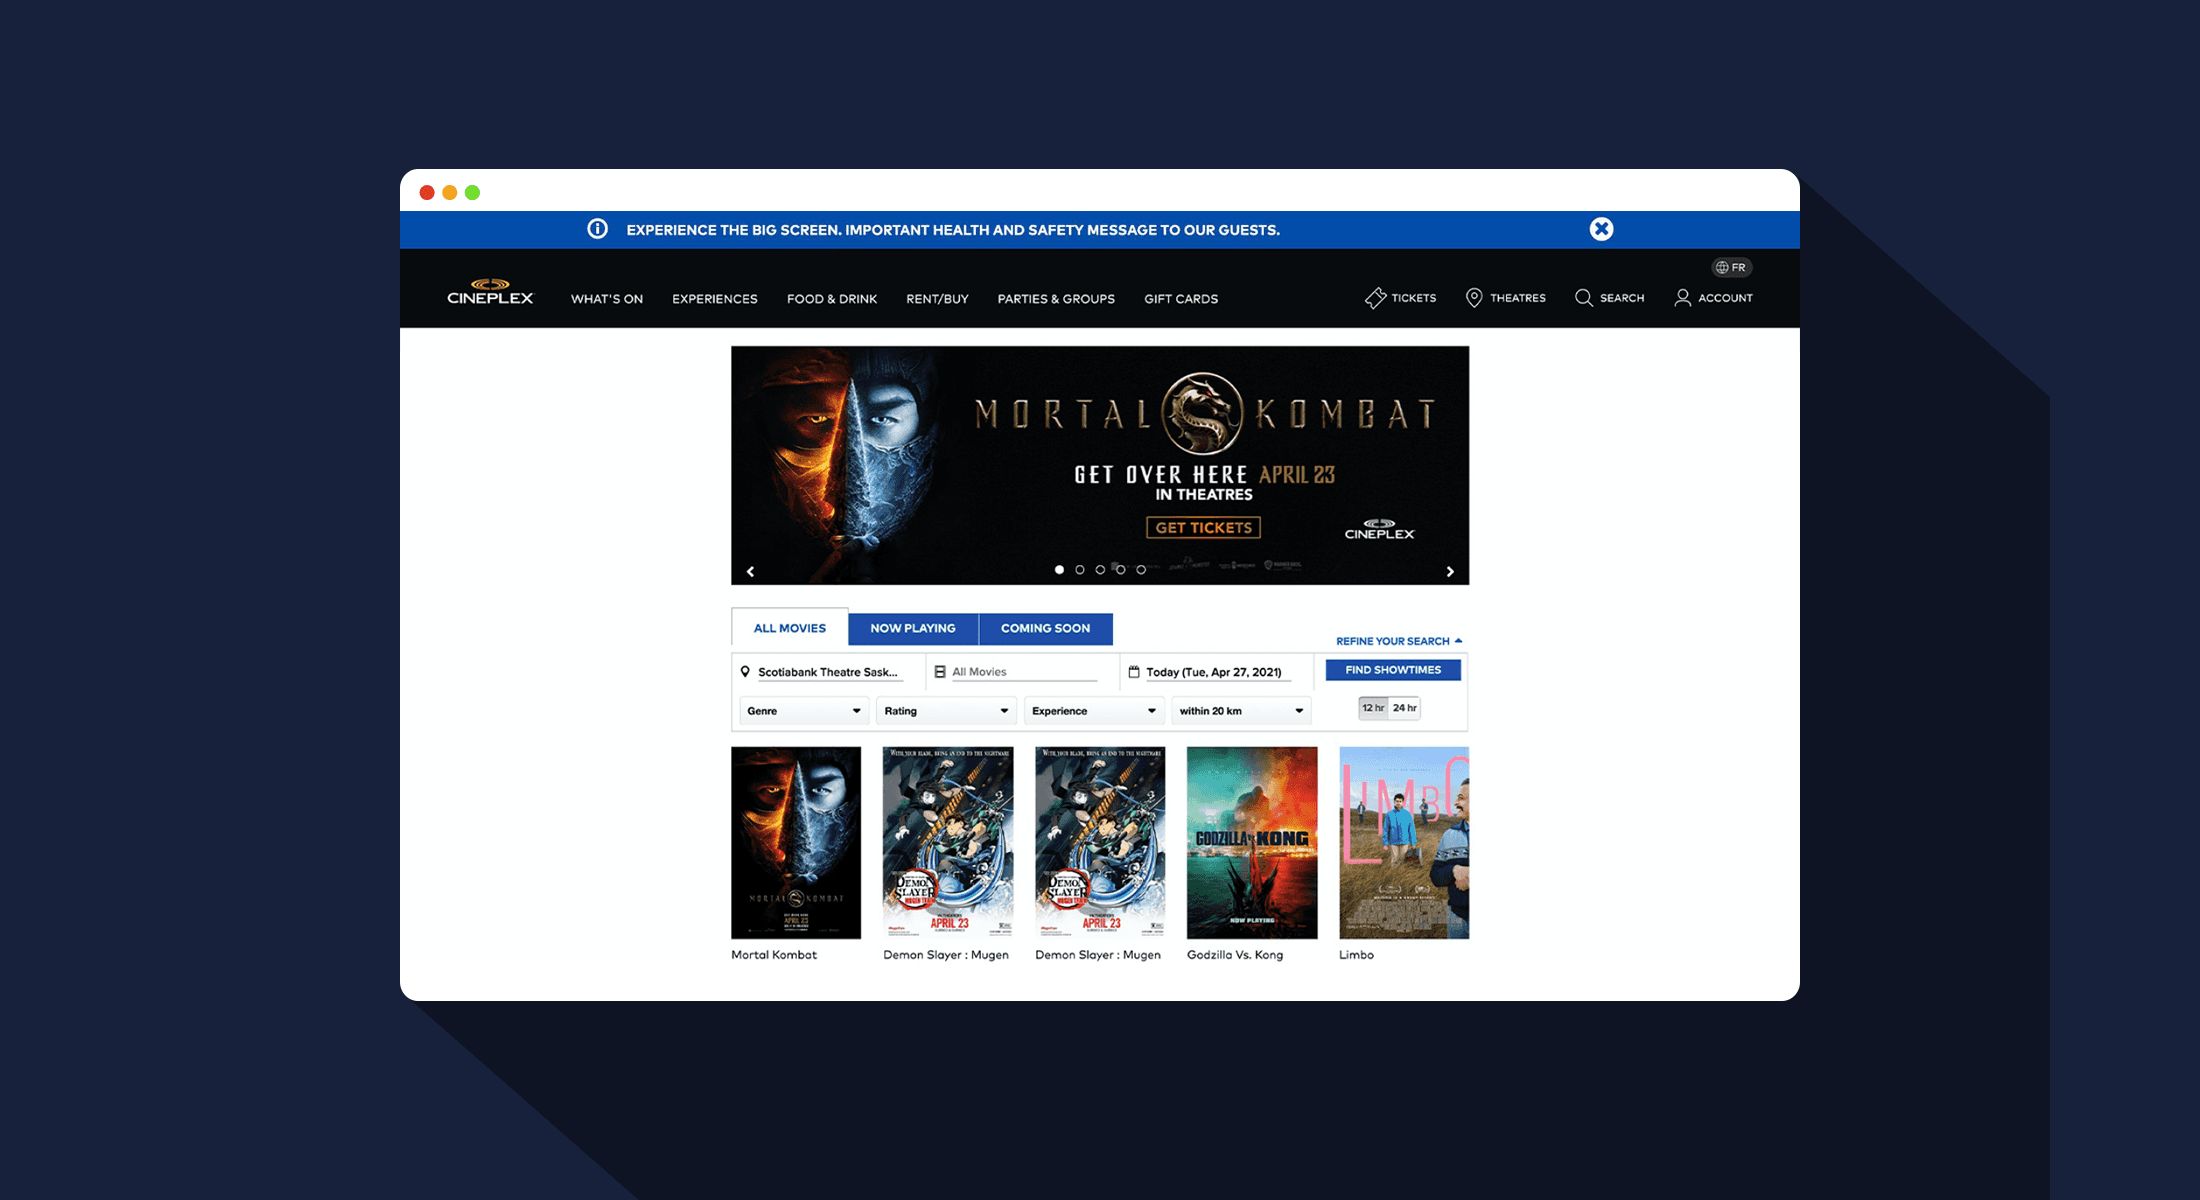2200x1200 pixels.
Task: Select the third carousel dot indicator
Action: (x=1099, y=569)
